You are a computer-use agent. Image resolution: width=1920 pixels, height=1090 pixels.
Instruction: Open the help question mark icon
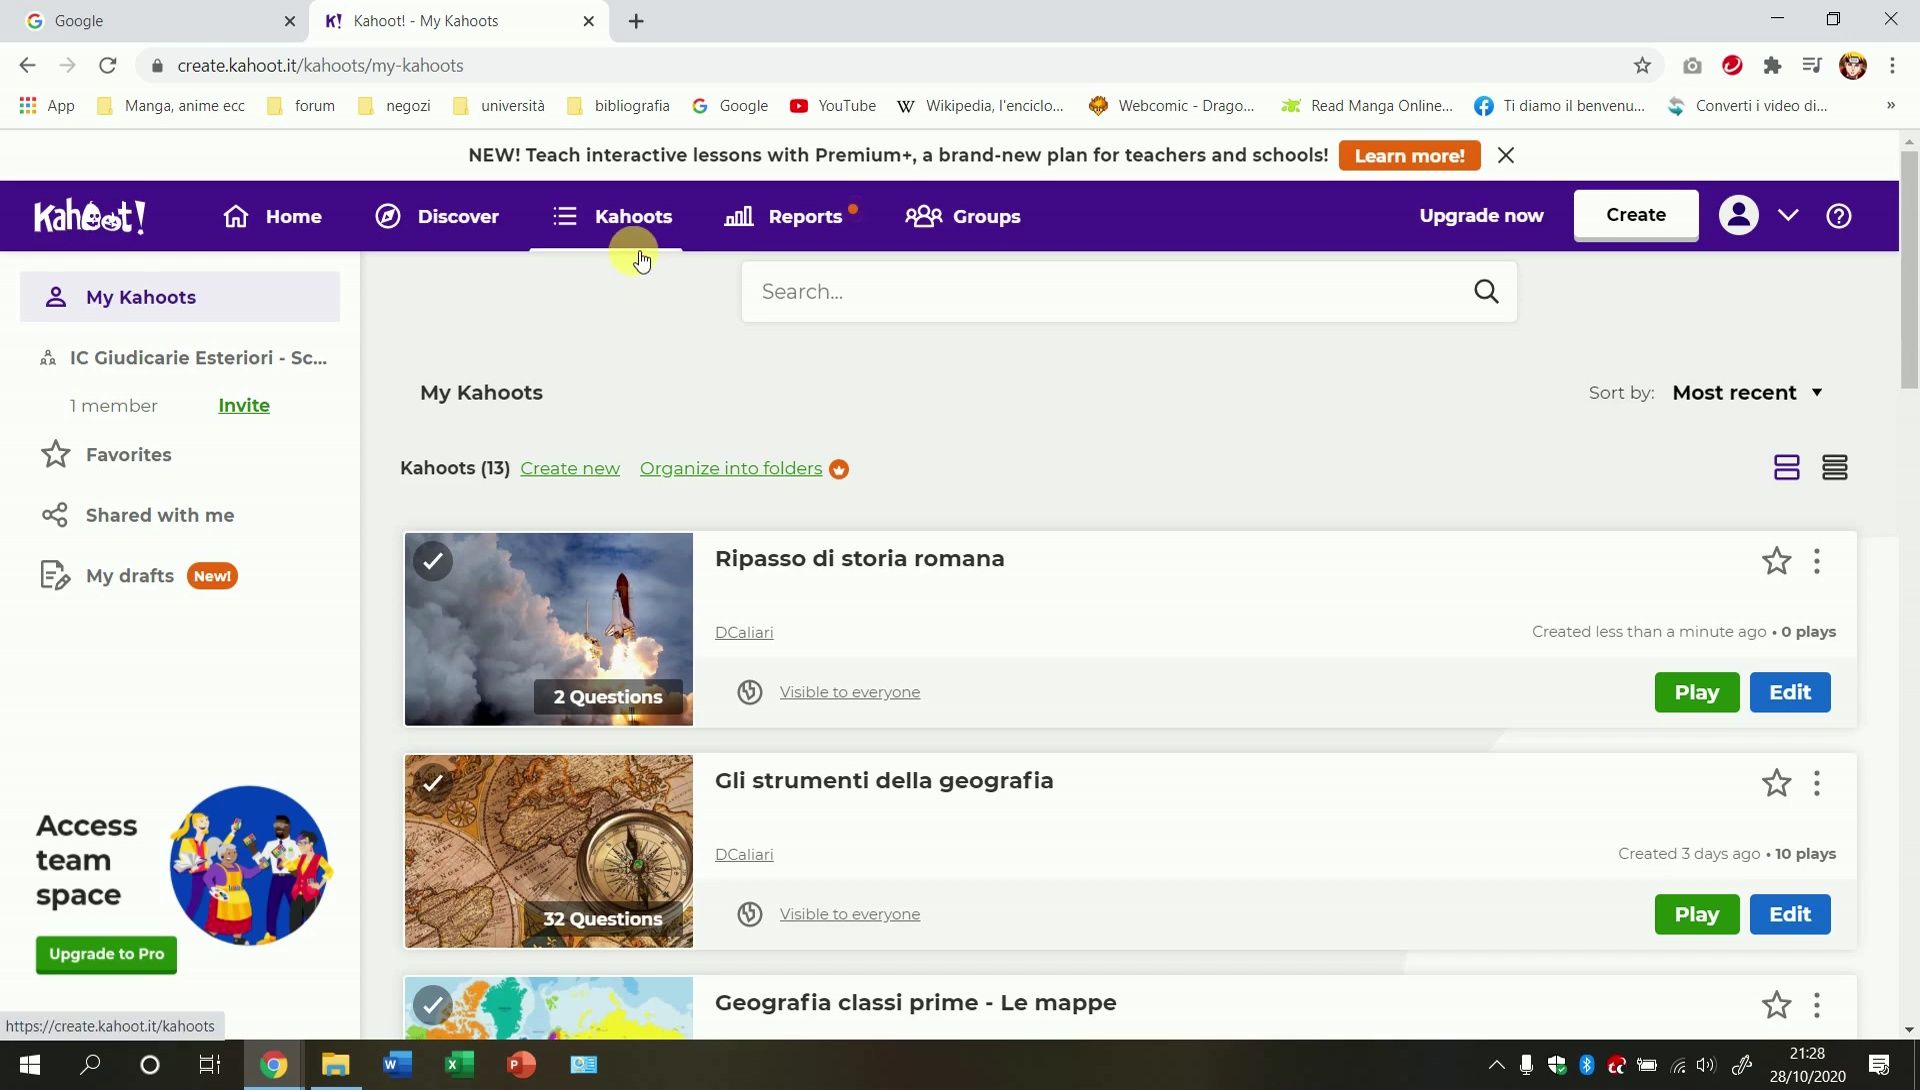(1838, 216)
